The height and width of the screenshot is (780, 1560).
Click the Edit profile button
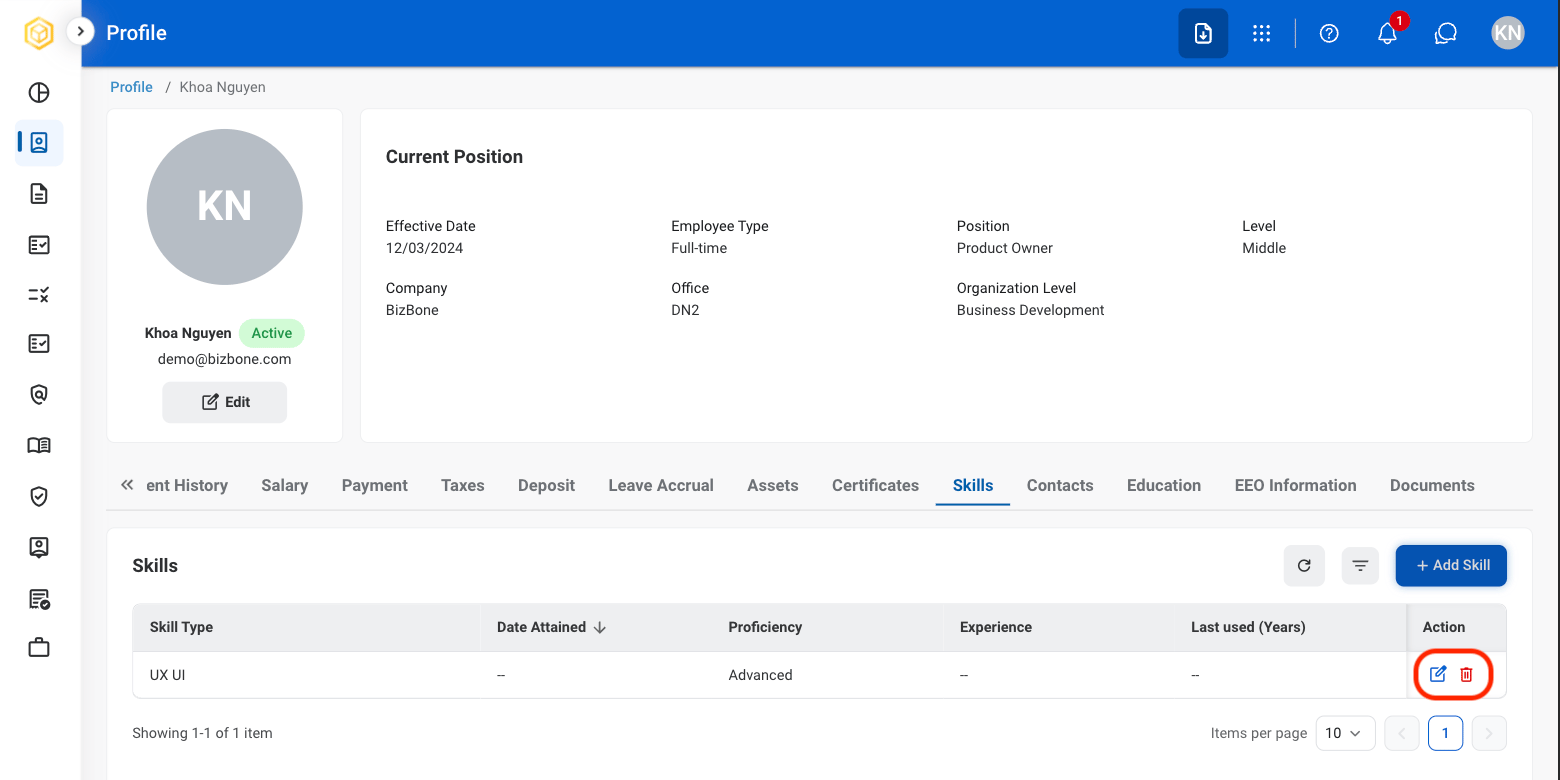click(225, 402)
